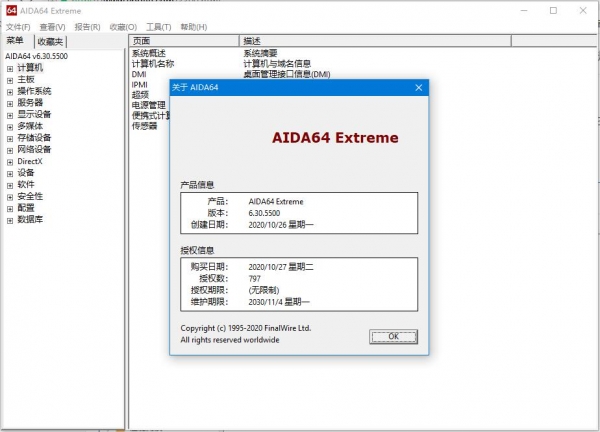This screenshot has width=600, height=432.
Task: Open the DMI page entry
Action: click(x=139, y=74)
